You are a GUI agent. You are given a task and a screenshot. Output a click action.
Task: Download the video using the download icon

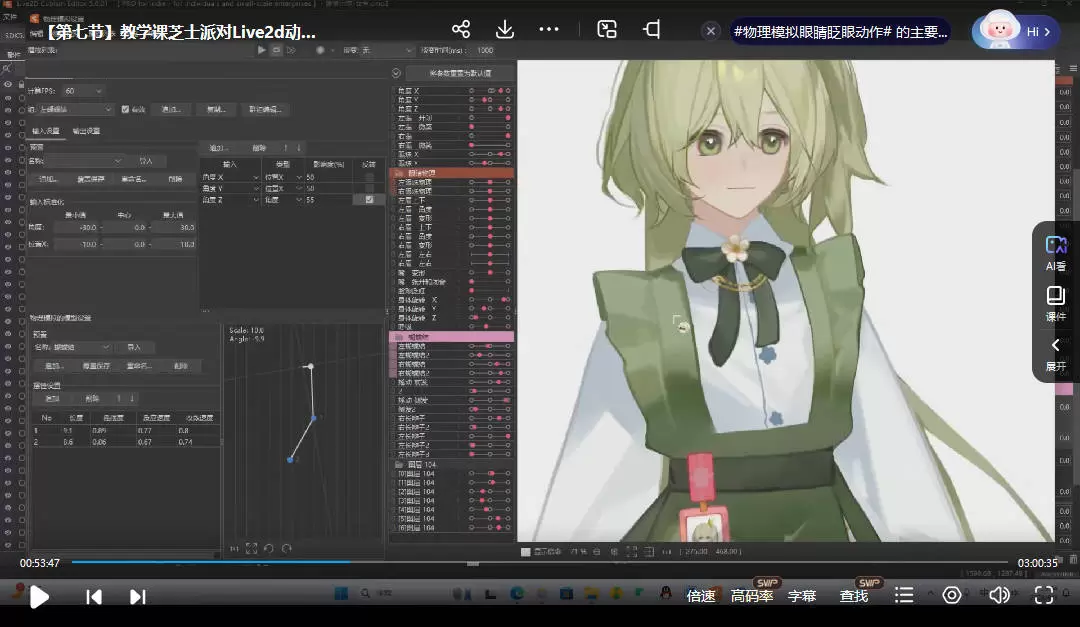point(505,29)
